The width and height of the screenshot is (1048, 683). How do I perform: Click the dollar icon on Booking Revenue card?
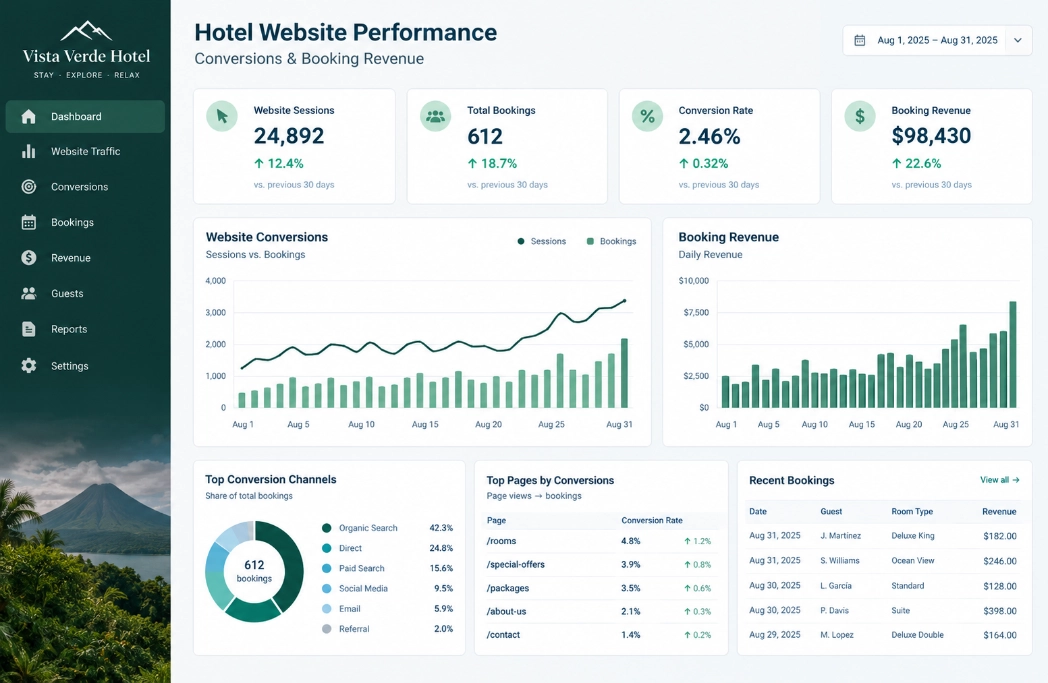click(x=860, y=116)
